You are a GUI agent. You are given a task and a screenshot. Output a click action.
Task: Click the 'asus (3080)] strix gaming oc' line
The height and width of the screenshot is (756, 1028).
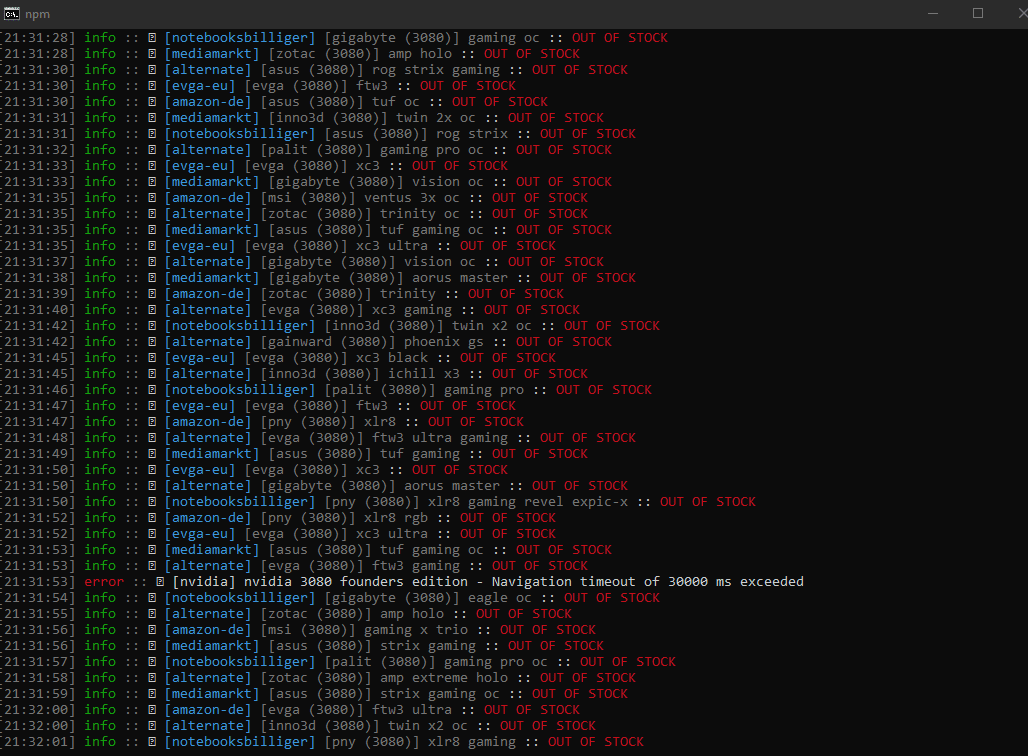314,694
